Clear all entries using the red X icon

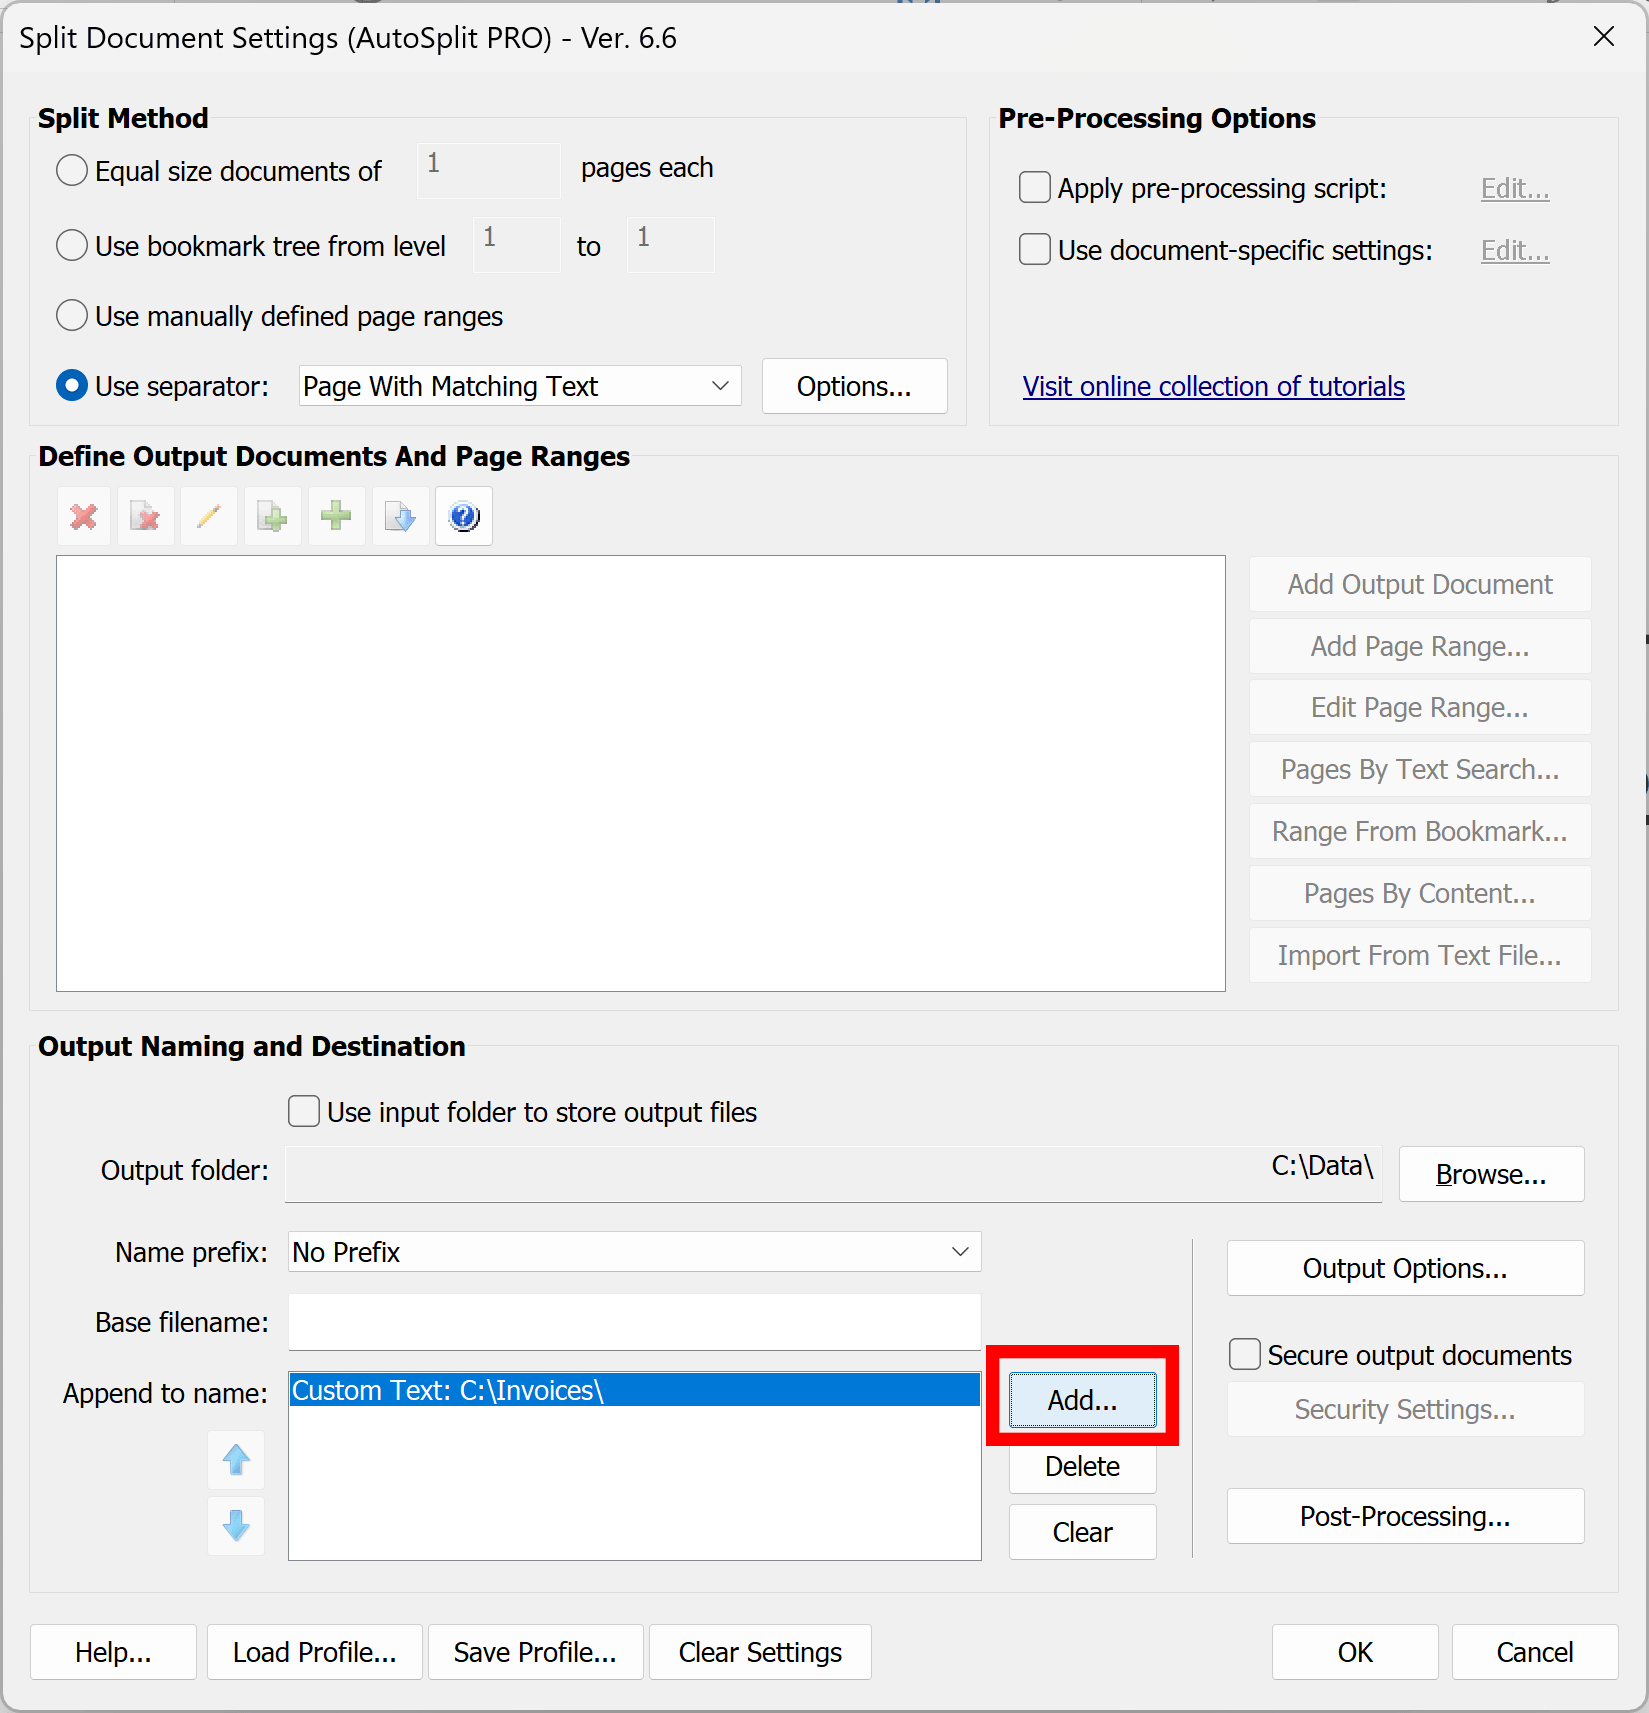pos(83,516)
